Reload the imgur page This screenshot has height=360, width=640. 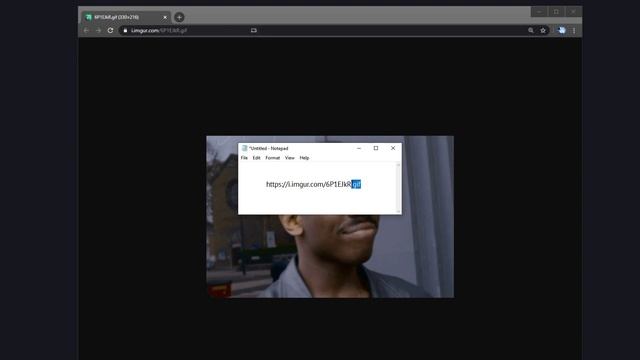(x=110, y=30)
